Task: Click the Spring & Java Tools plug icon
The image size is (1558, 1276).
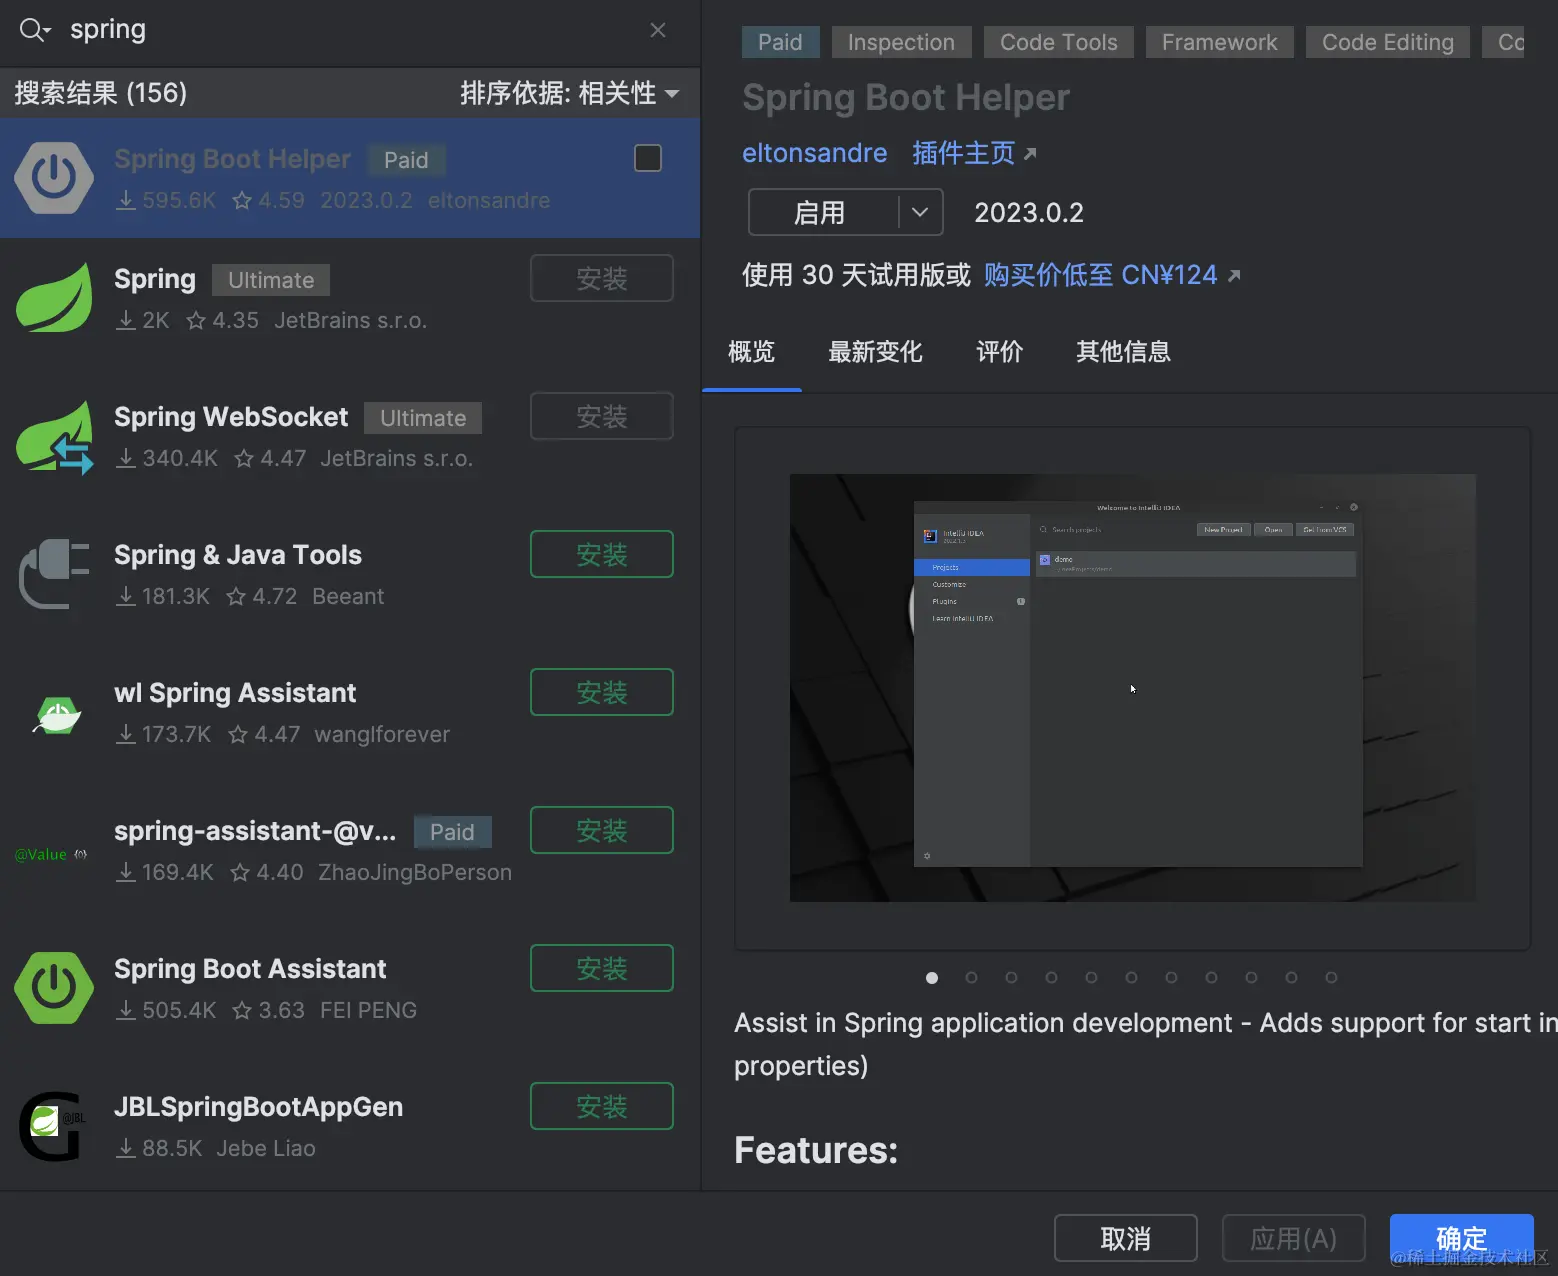Action: (54, 574)
